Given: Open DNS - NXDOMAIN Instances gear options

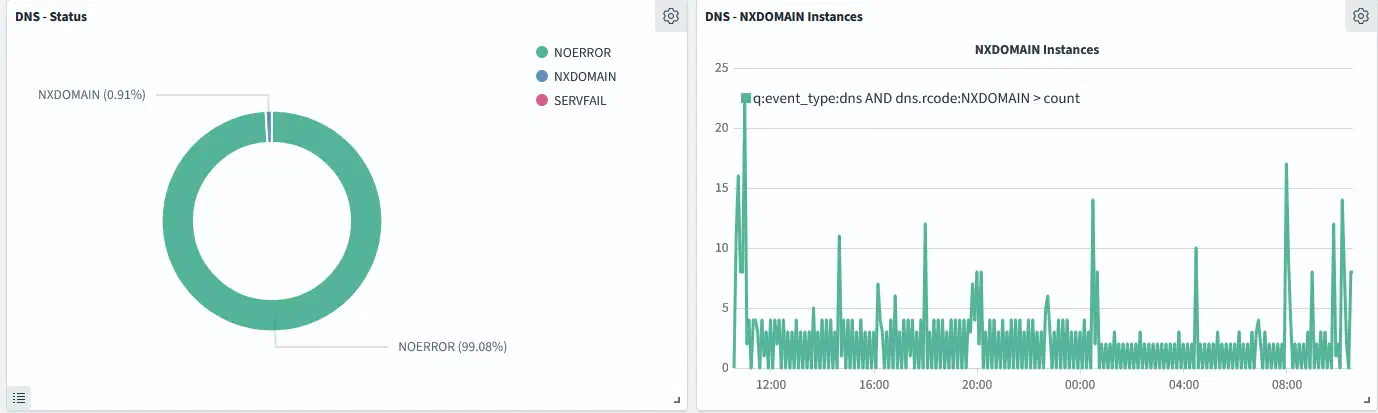Looking at the screenshot, I should [1360, 16].
